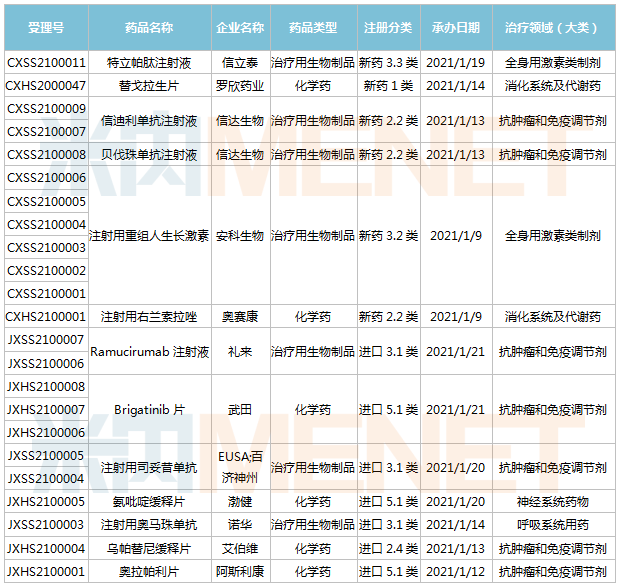This screenshot has height=587, width=620.
Task: Click classification cell 新药 1 类
Action: click(x=388, y=86)
